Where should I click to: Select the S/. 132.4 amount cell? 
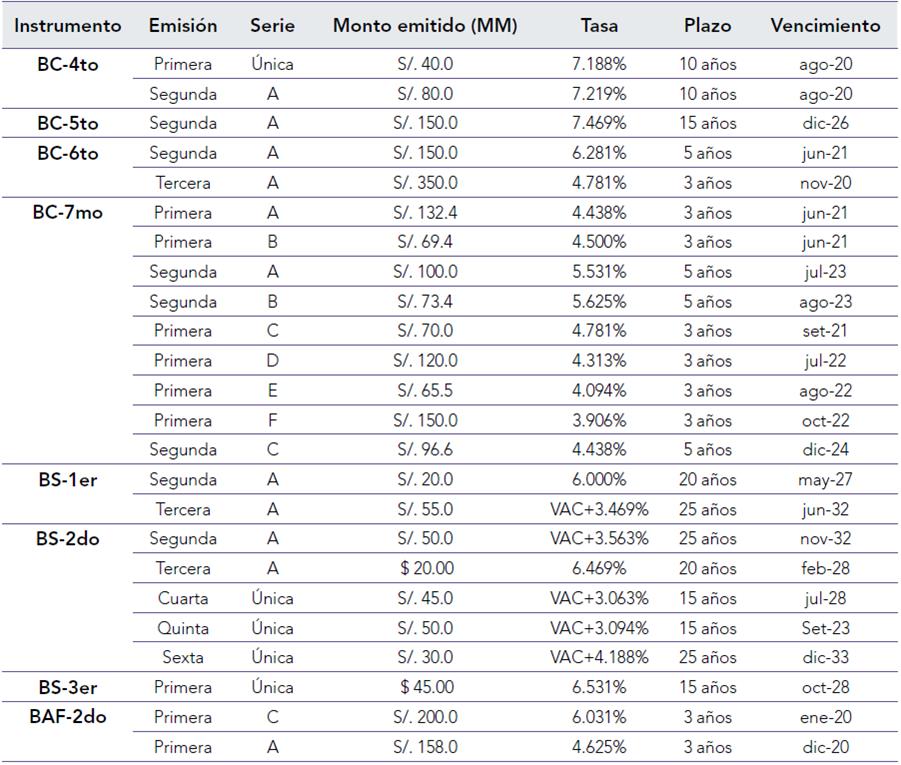[425, 213]
